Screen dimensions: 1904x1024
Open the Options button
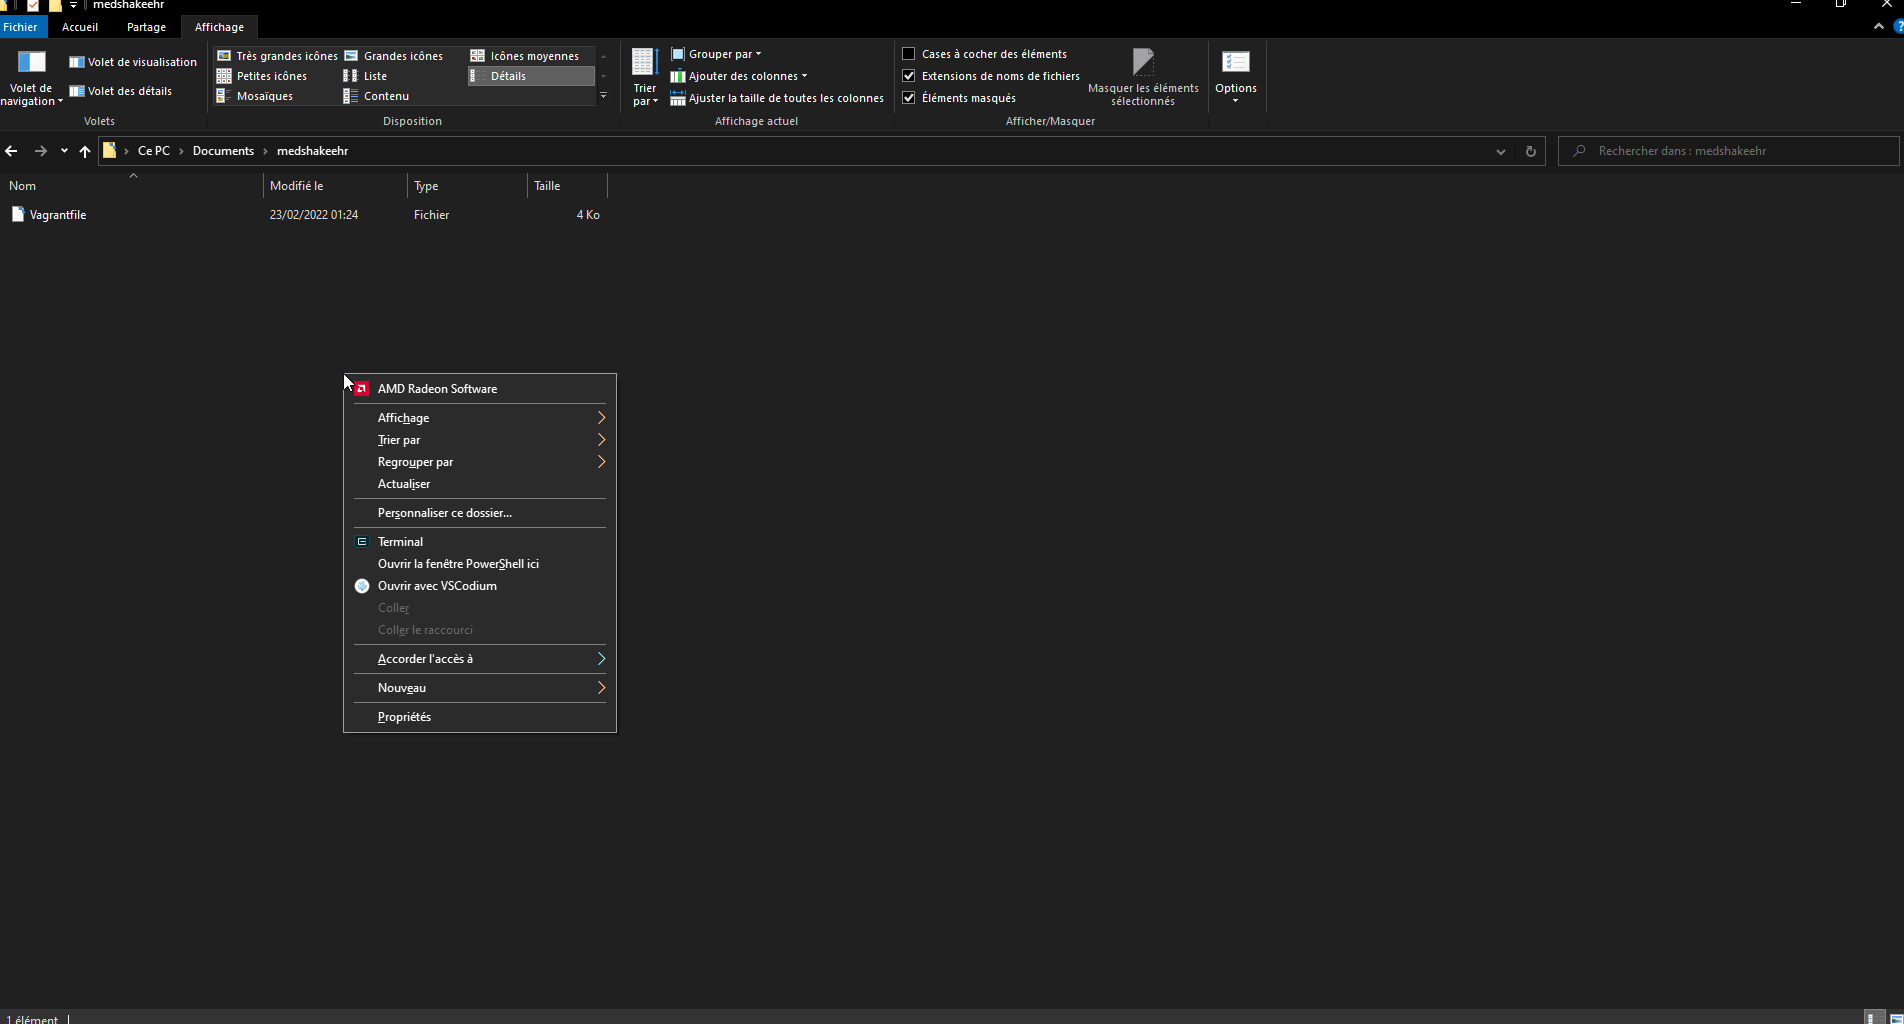(1236, 77)
